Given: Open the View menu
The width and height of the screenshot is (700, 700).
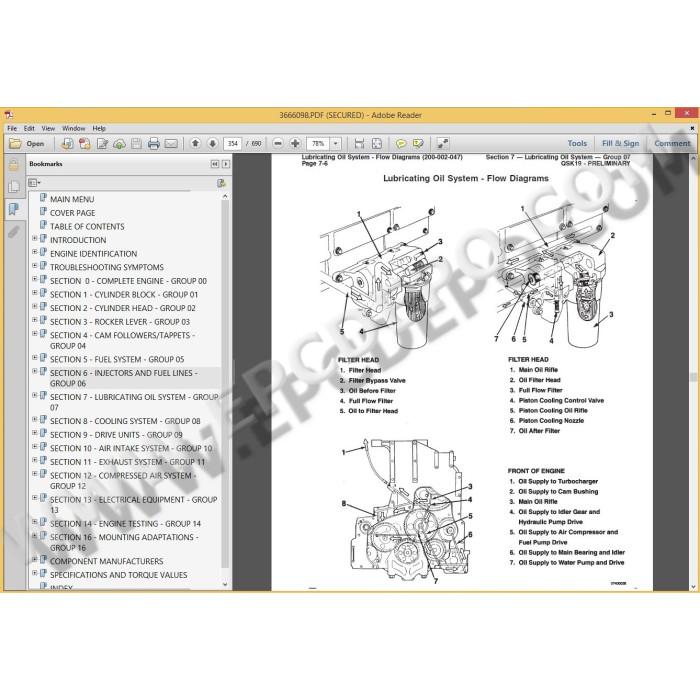Looking at the screenshot, I should pyautogui.click(x=48, y=128).
